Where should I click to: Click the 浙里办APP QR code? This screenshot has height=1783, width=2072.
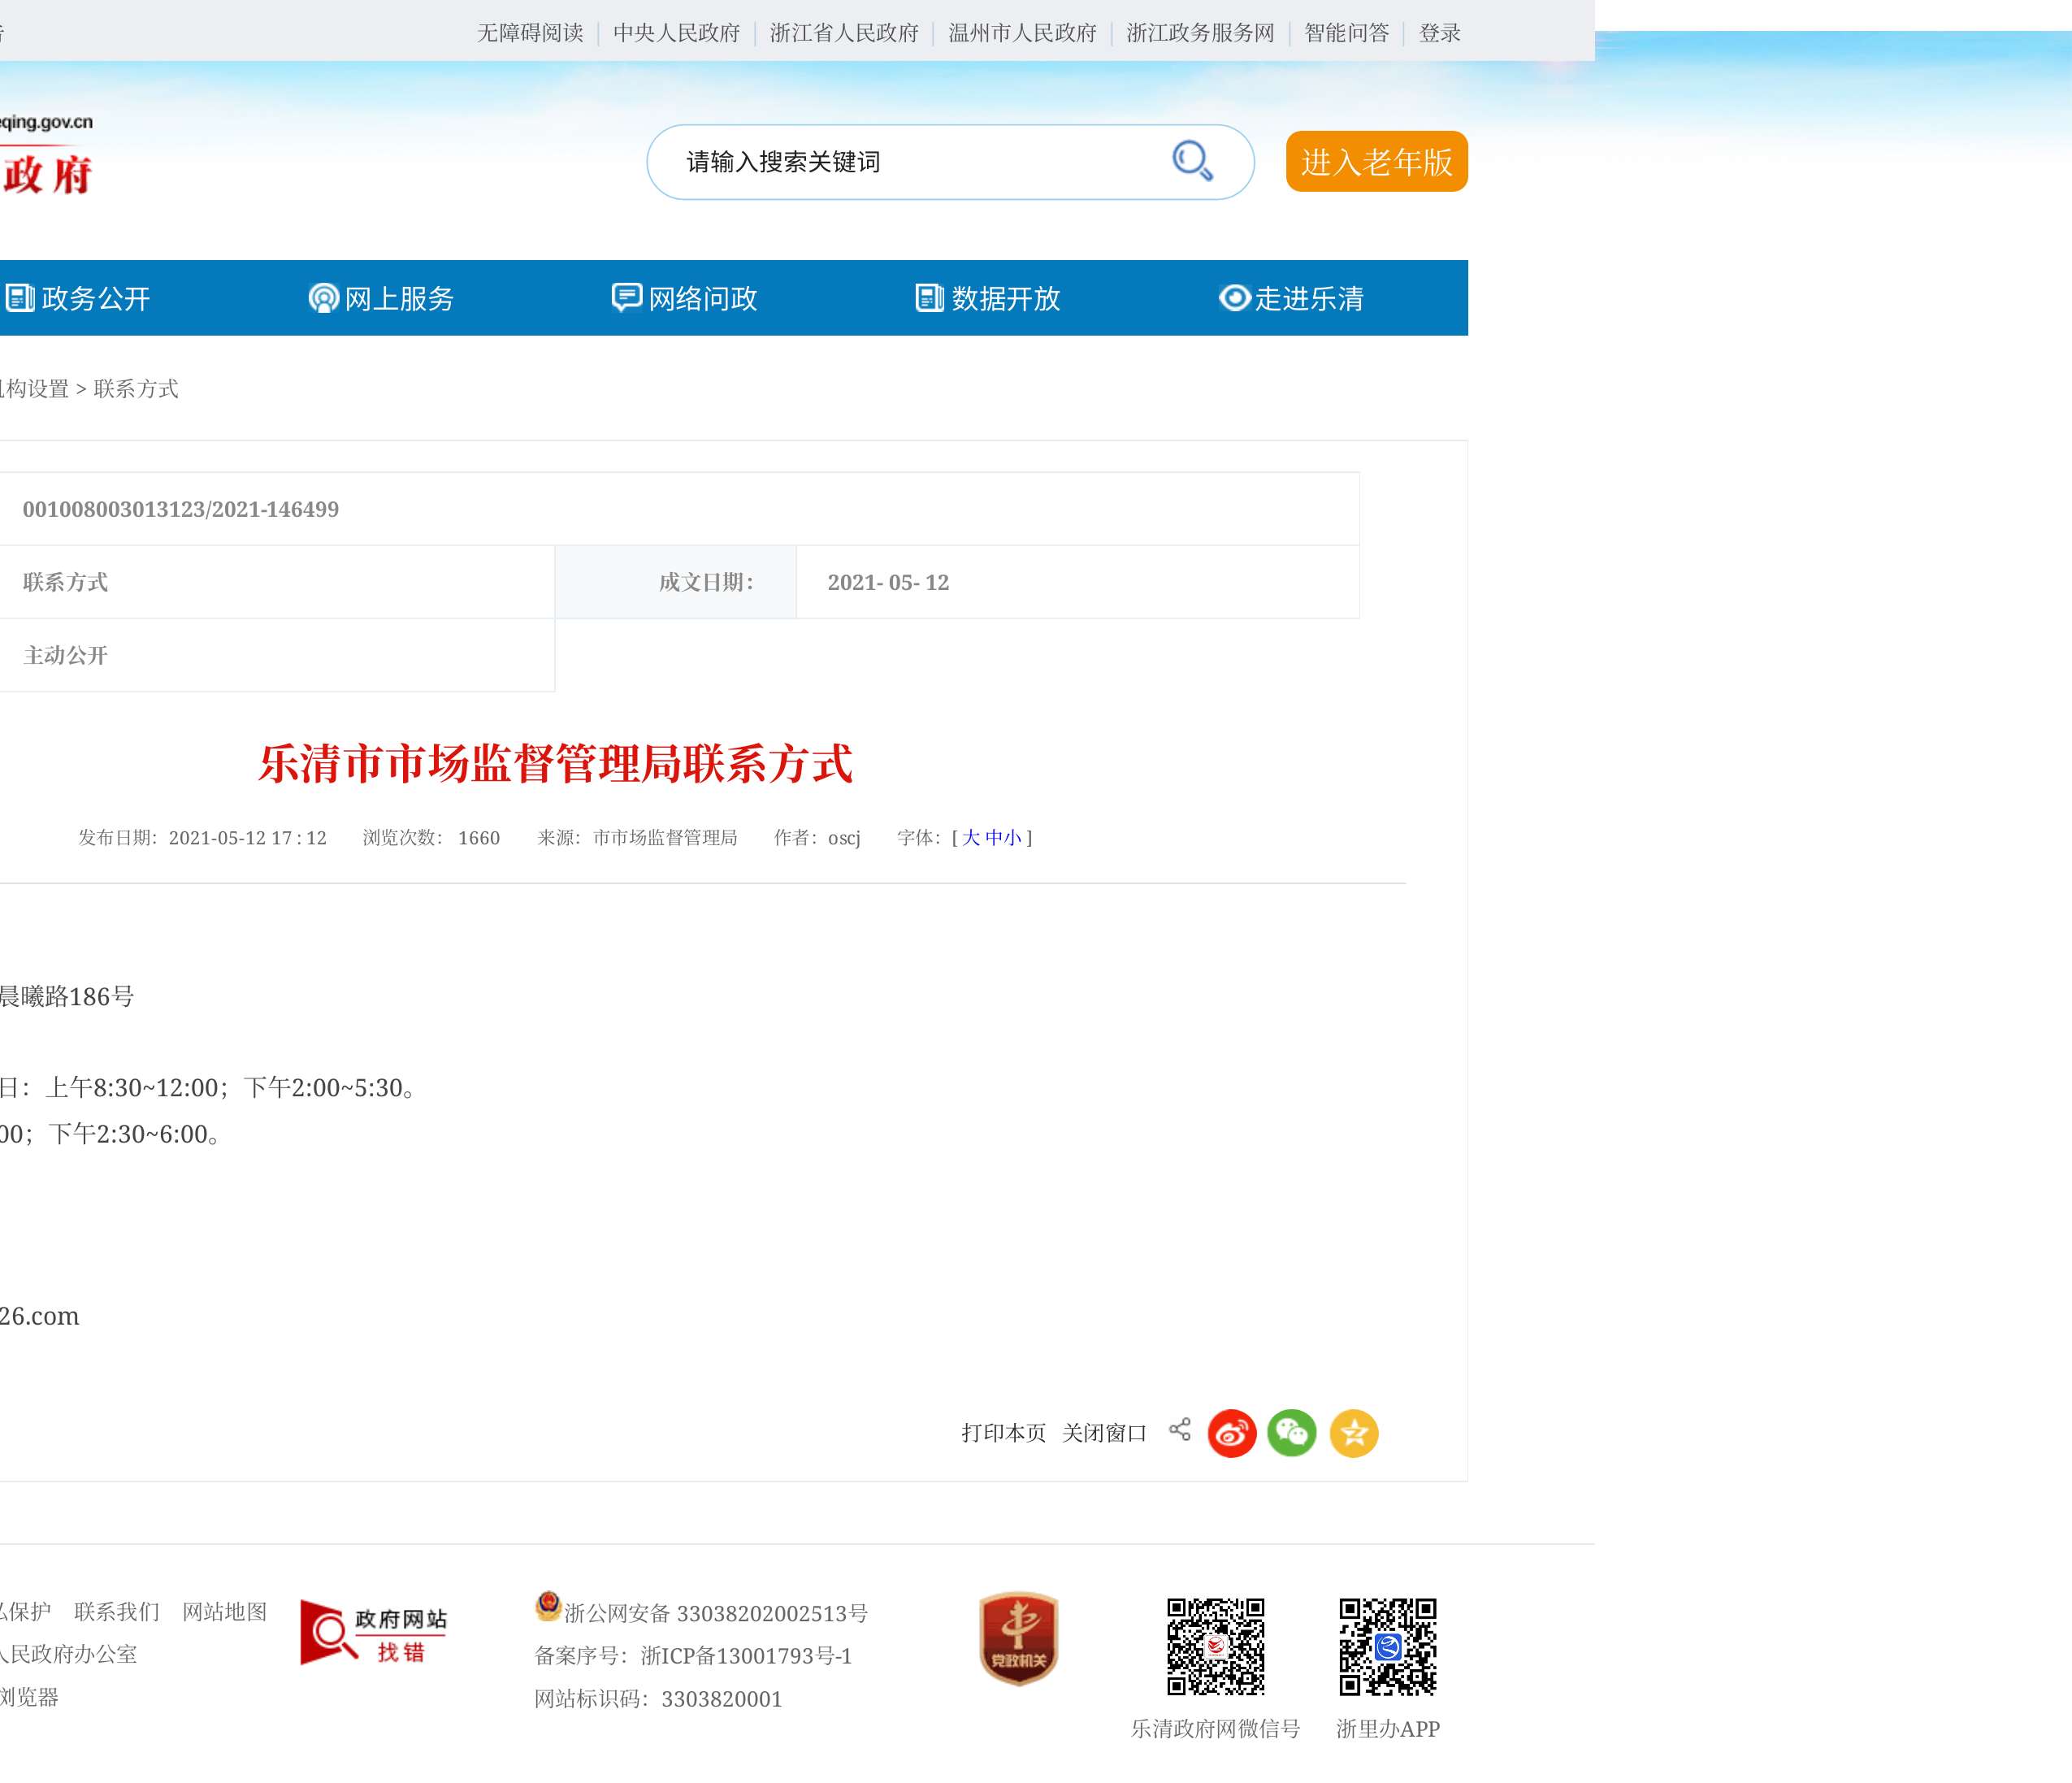tap(1387, 1646)
